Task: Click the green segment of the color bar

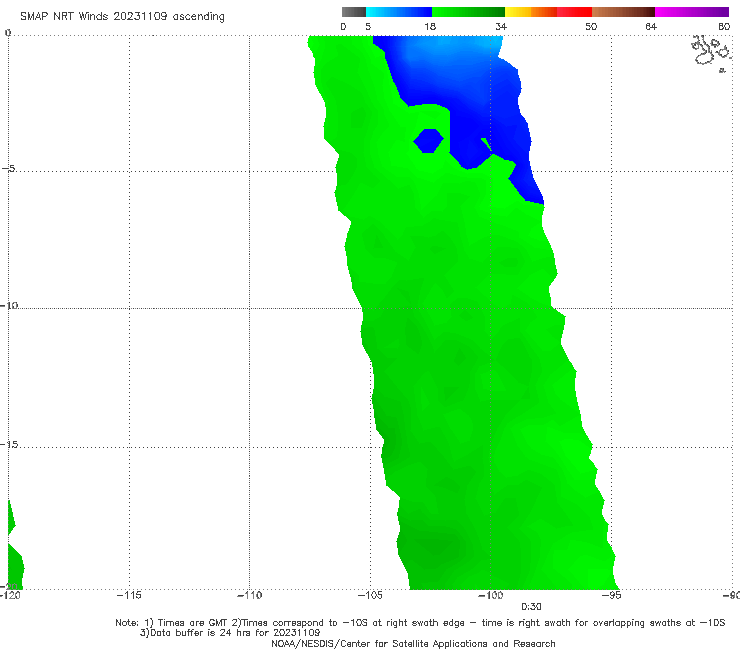Action: pyautogui.click(x=468, y=12)
